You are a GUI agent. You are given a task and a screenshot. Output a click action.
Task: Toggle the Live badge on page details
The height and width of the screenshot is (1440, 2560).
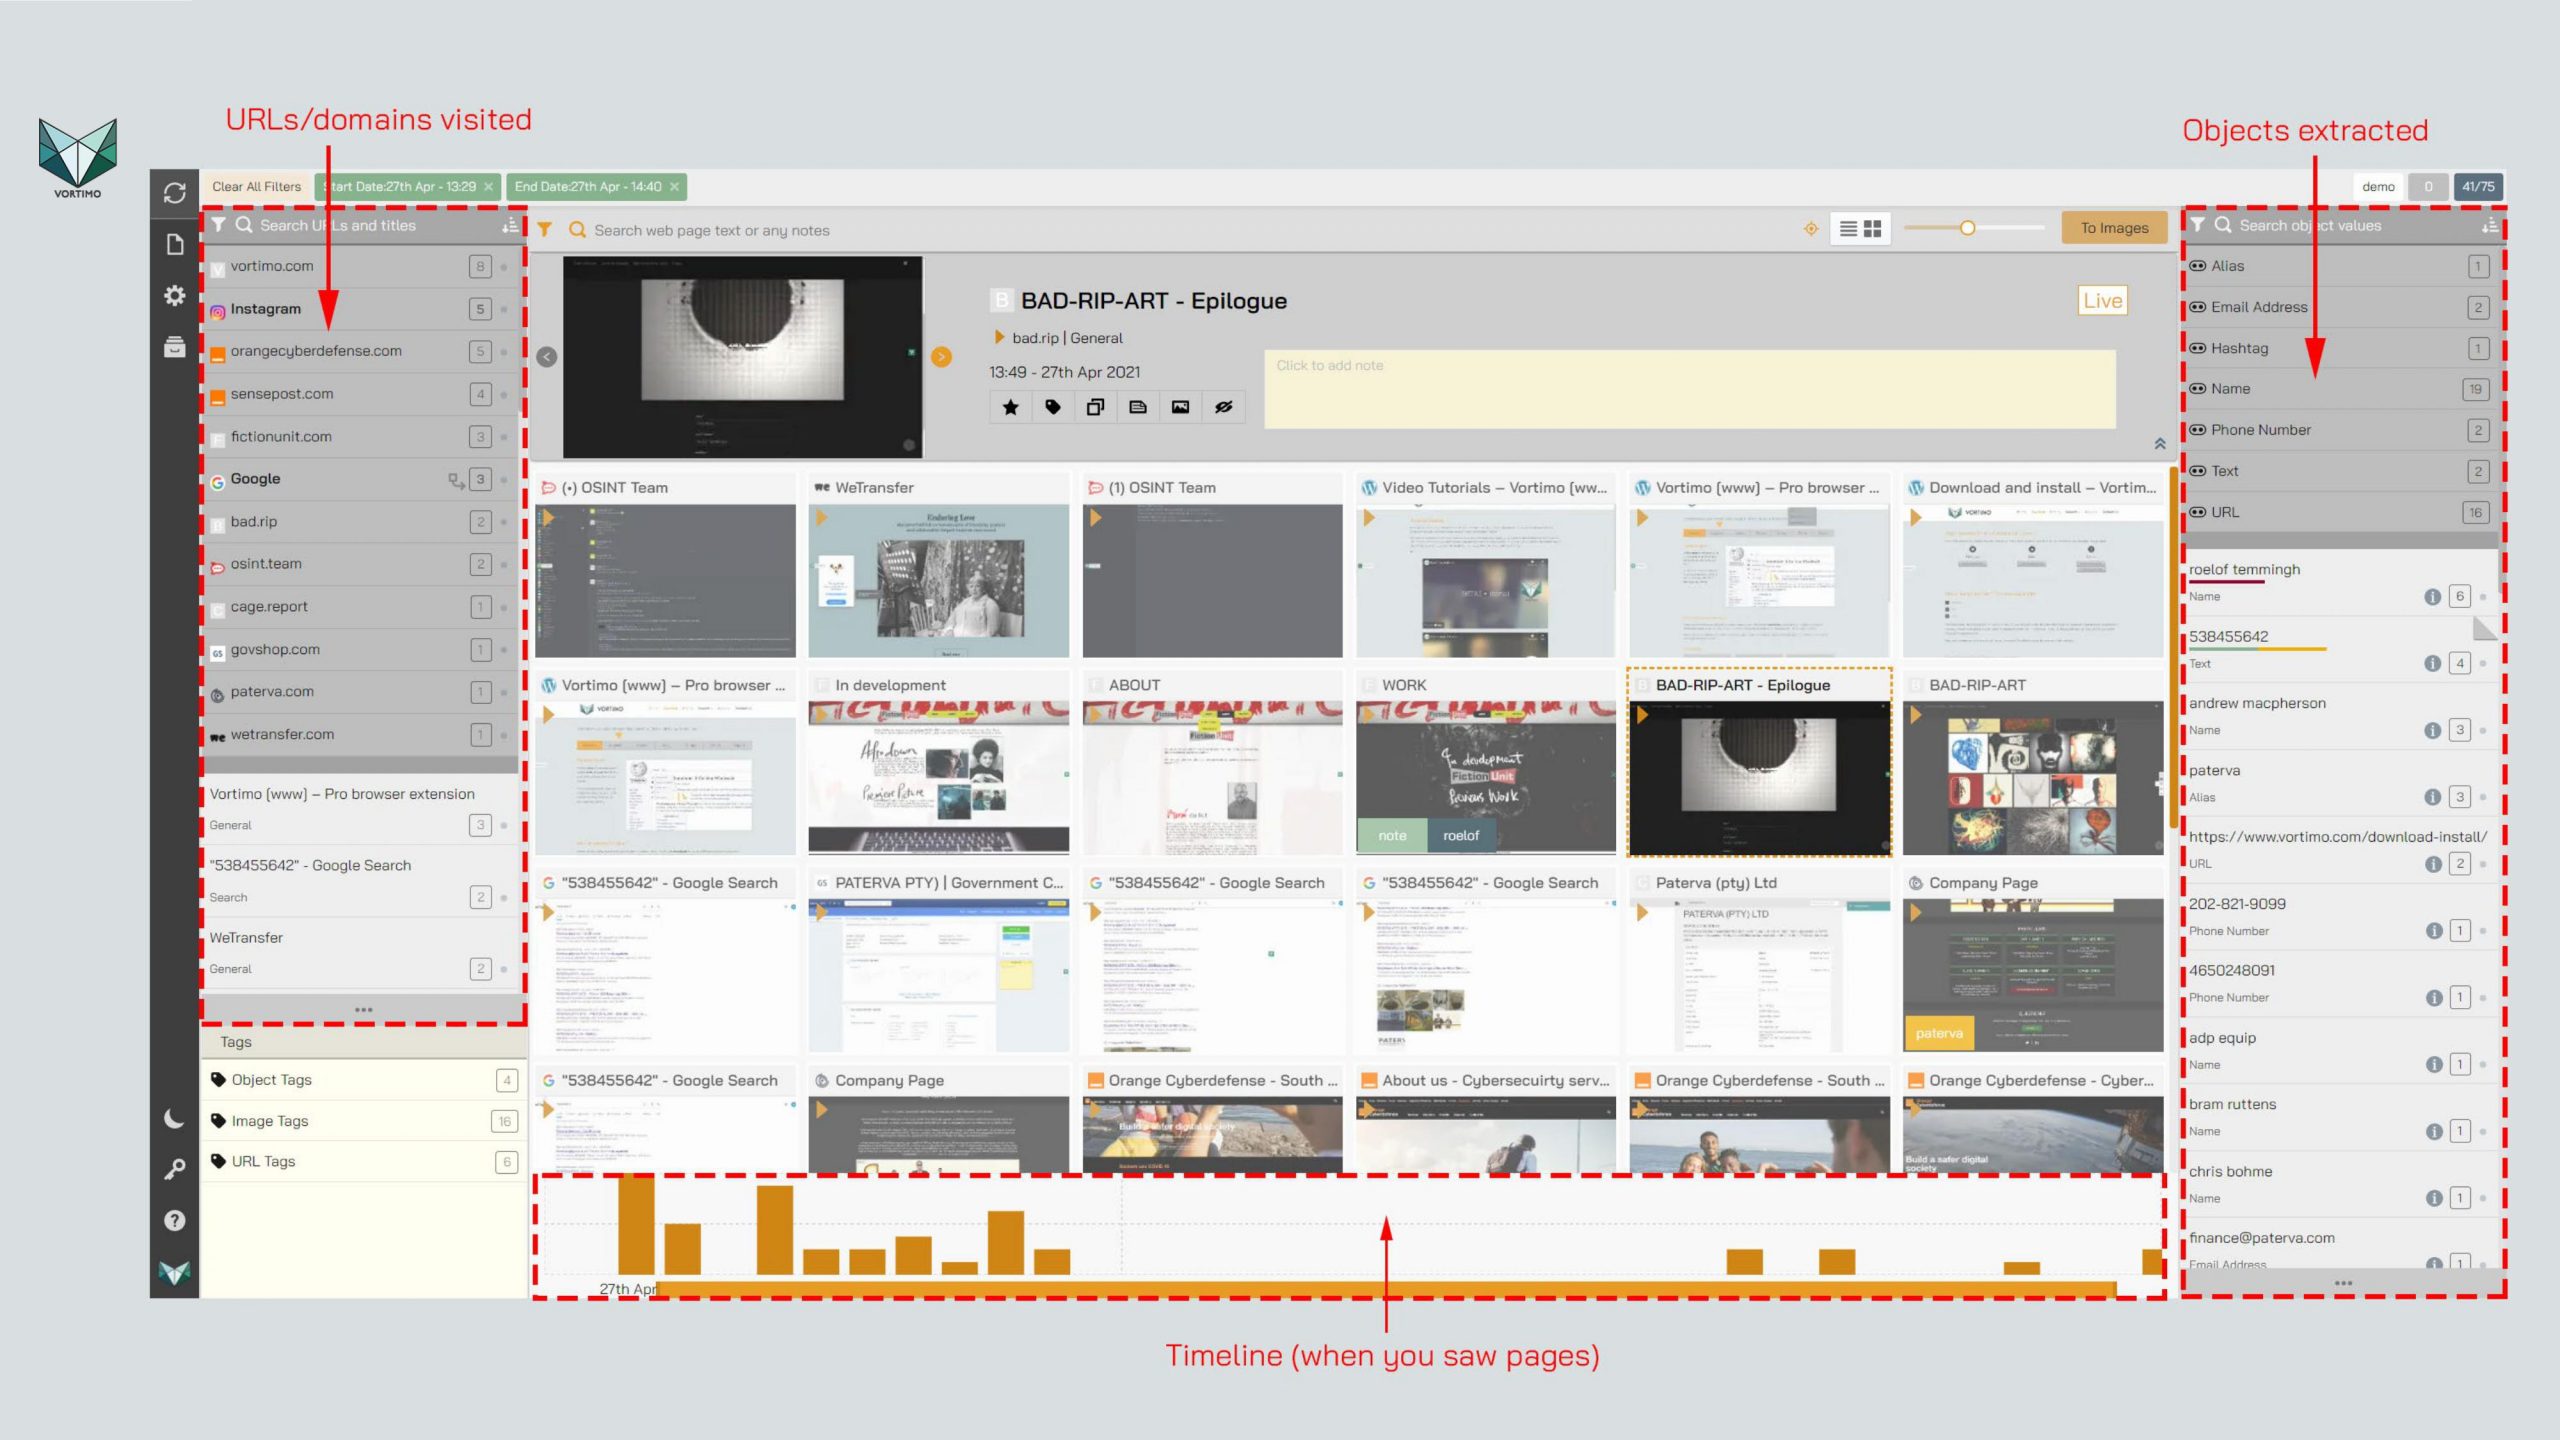2102,300
